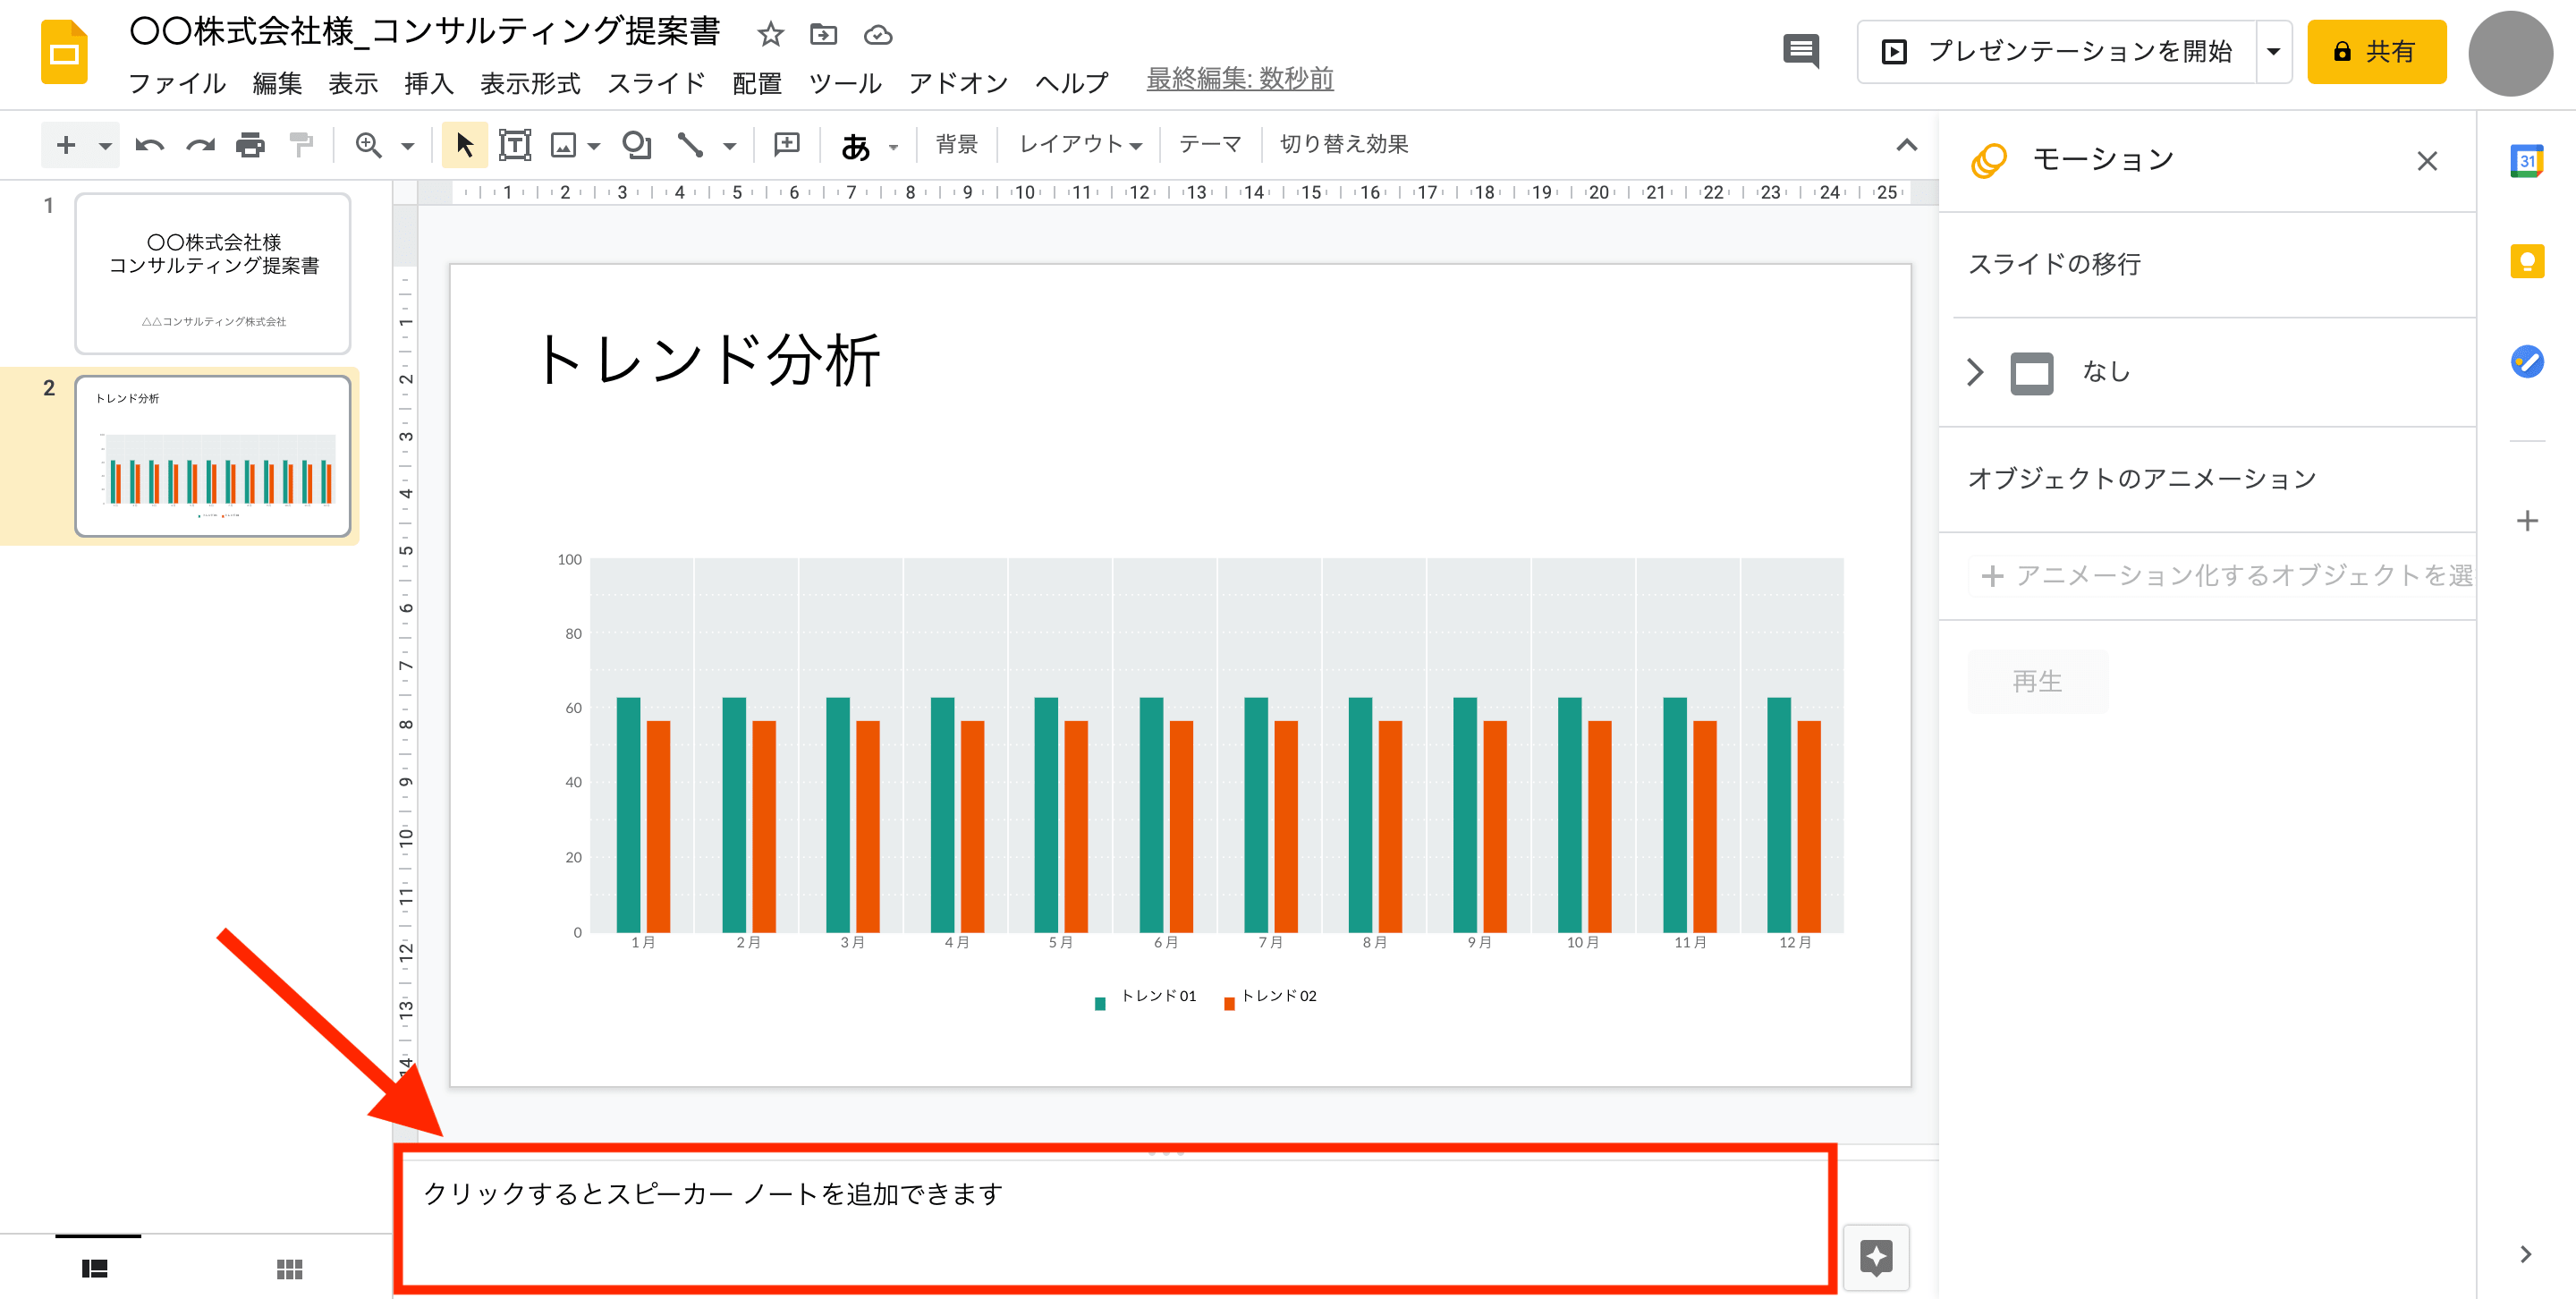Click the 最終編集: 数秒前 link

pos(1240,79)
